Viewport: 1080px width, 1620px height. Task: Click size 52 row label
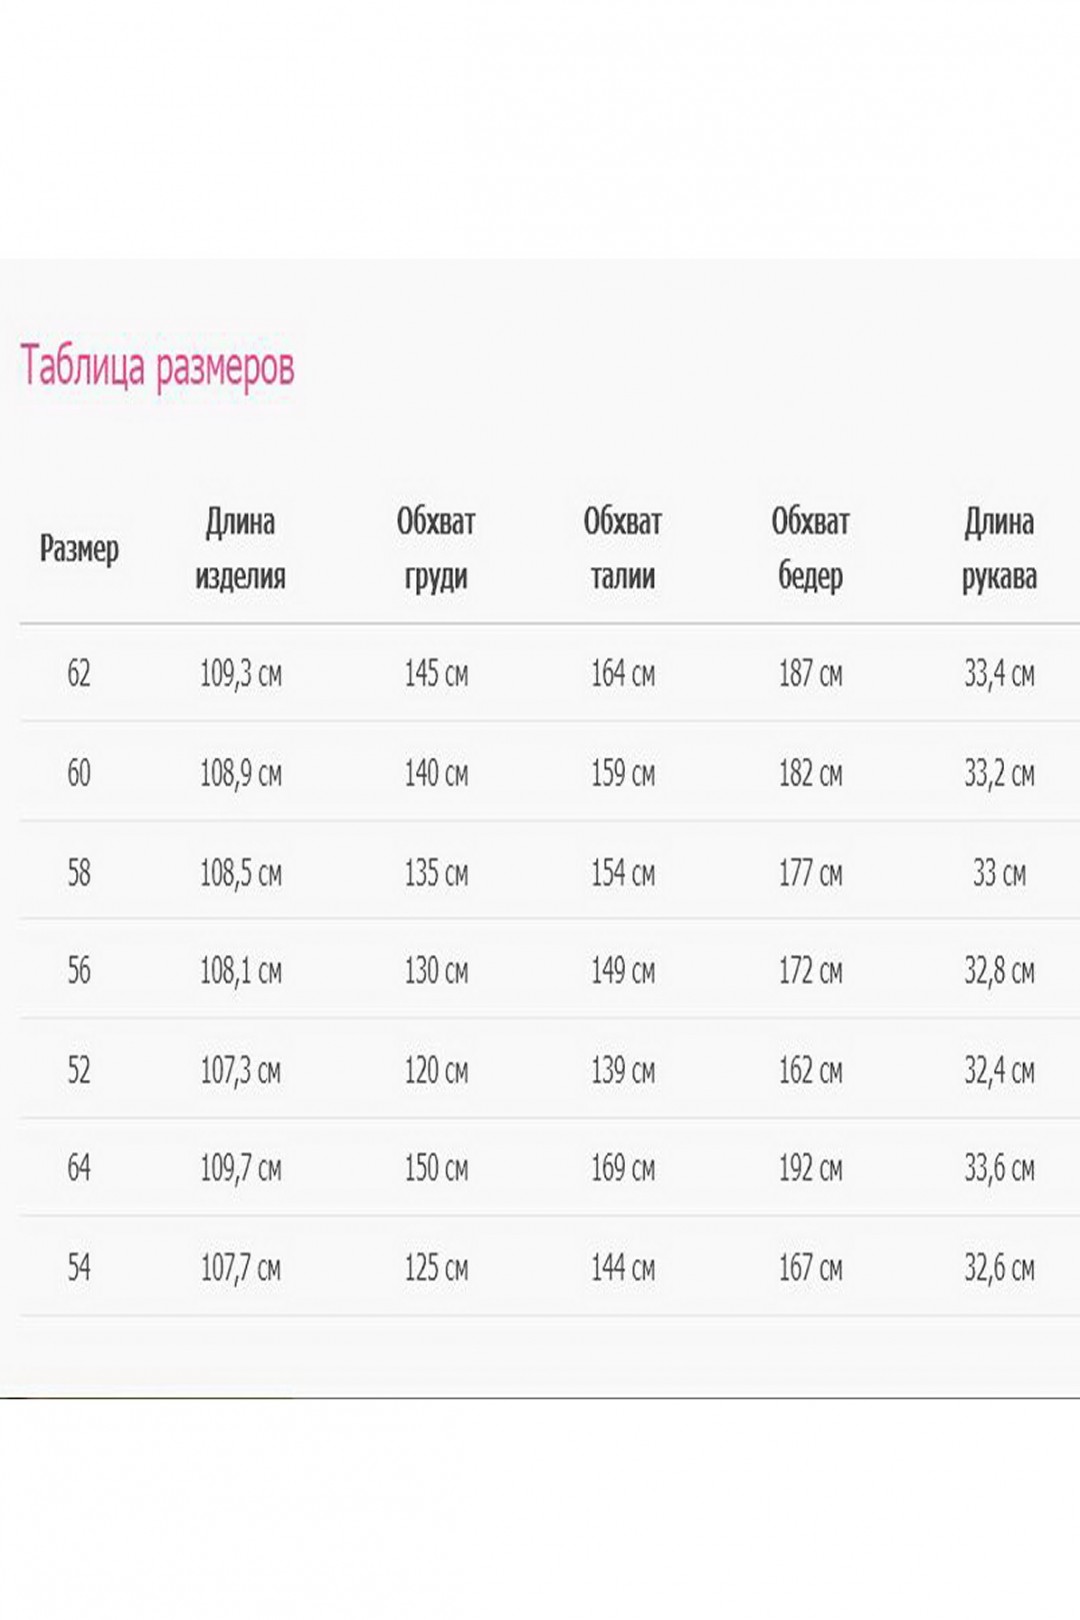tap(79, 1070)
